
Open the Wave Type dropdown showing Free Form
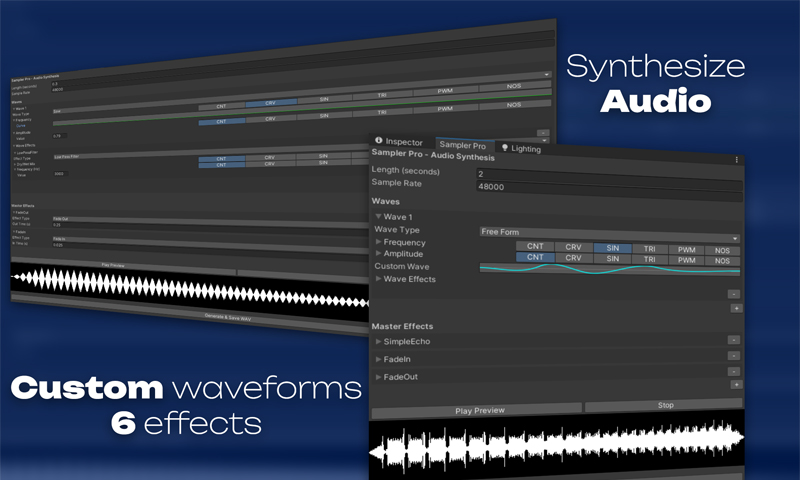[x=609, y=233]
